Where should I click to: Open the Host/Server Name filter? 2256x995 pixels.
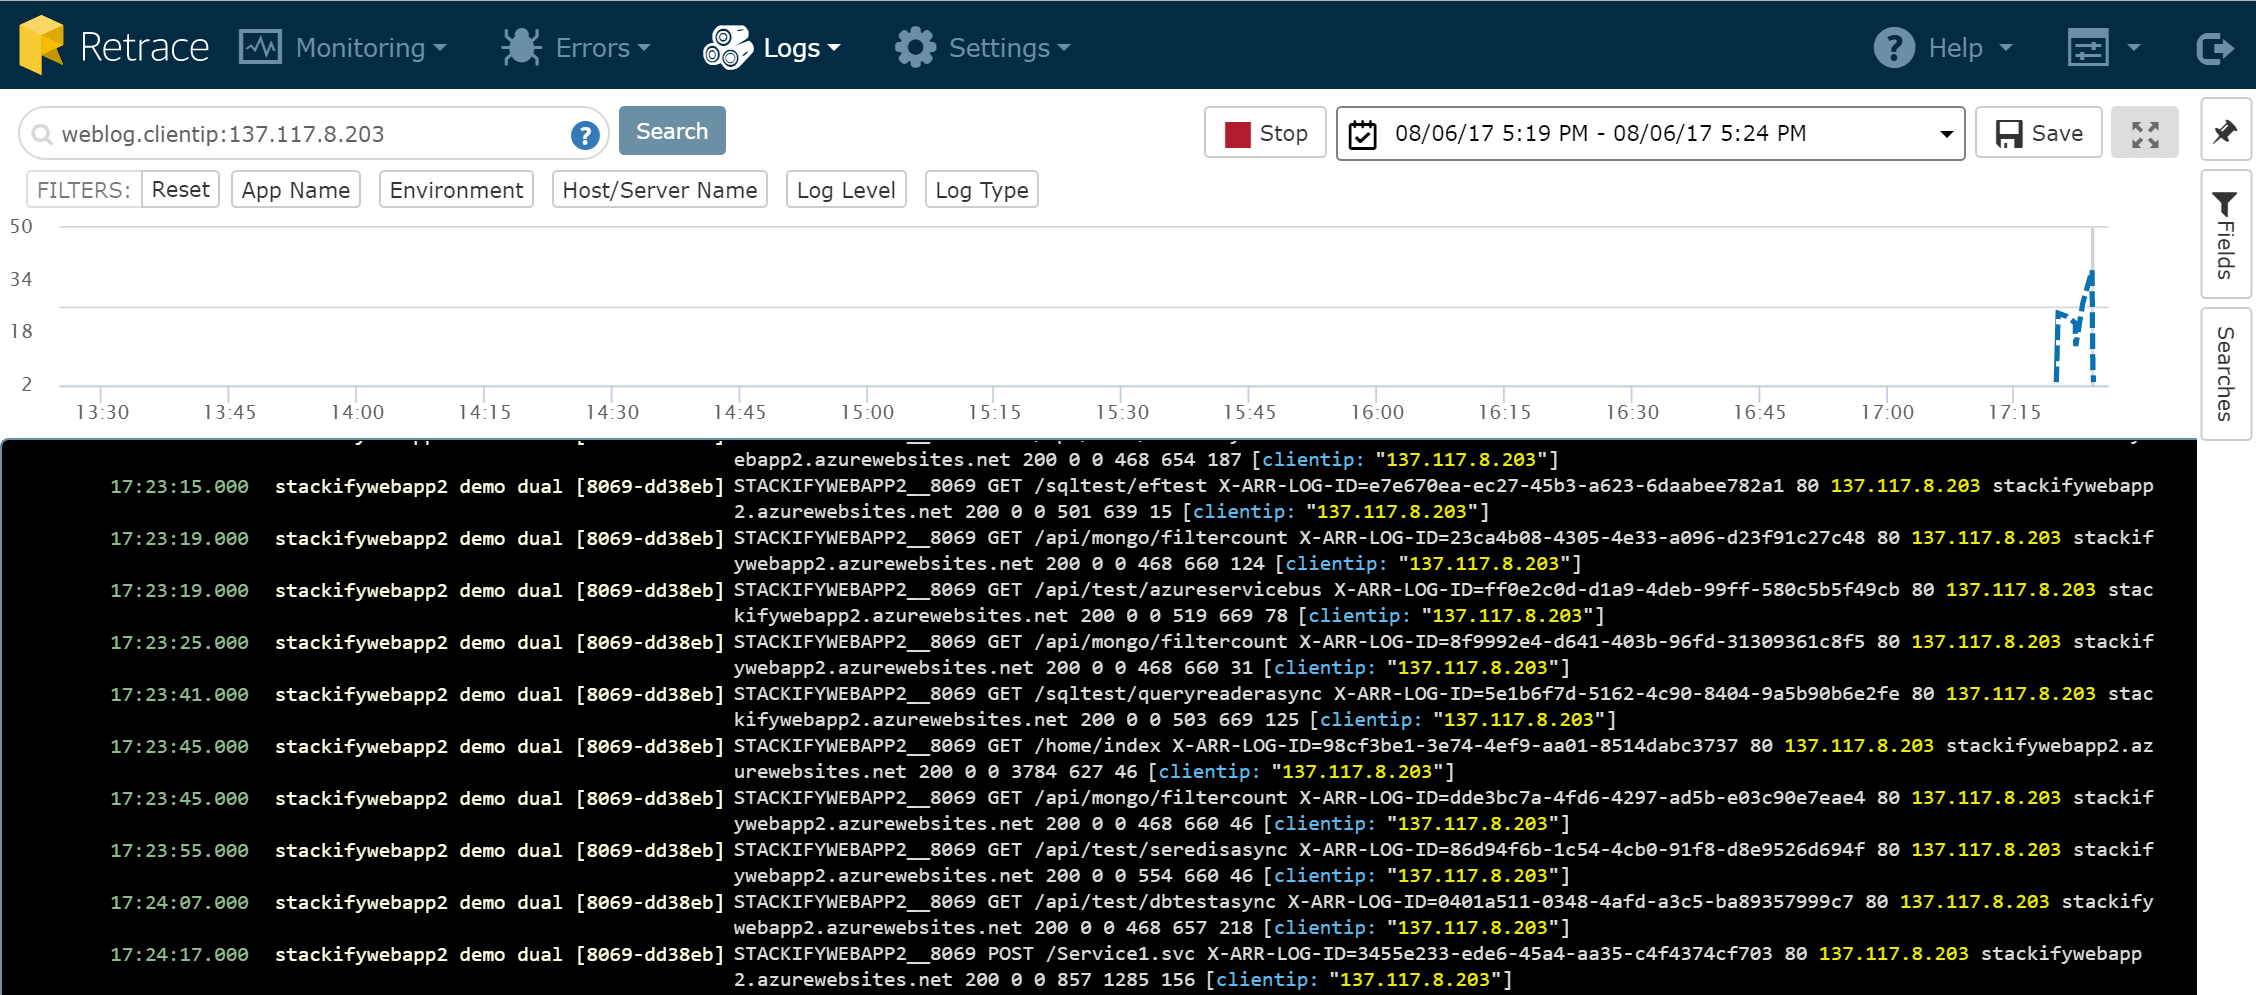point(660,190)
